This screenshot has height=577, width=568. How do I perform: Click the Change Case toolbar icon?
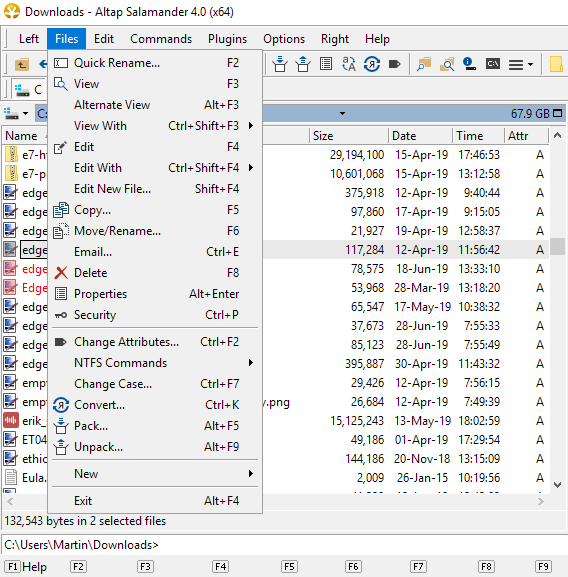(349, 64)
